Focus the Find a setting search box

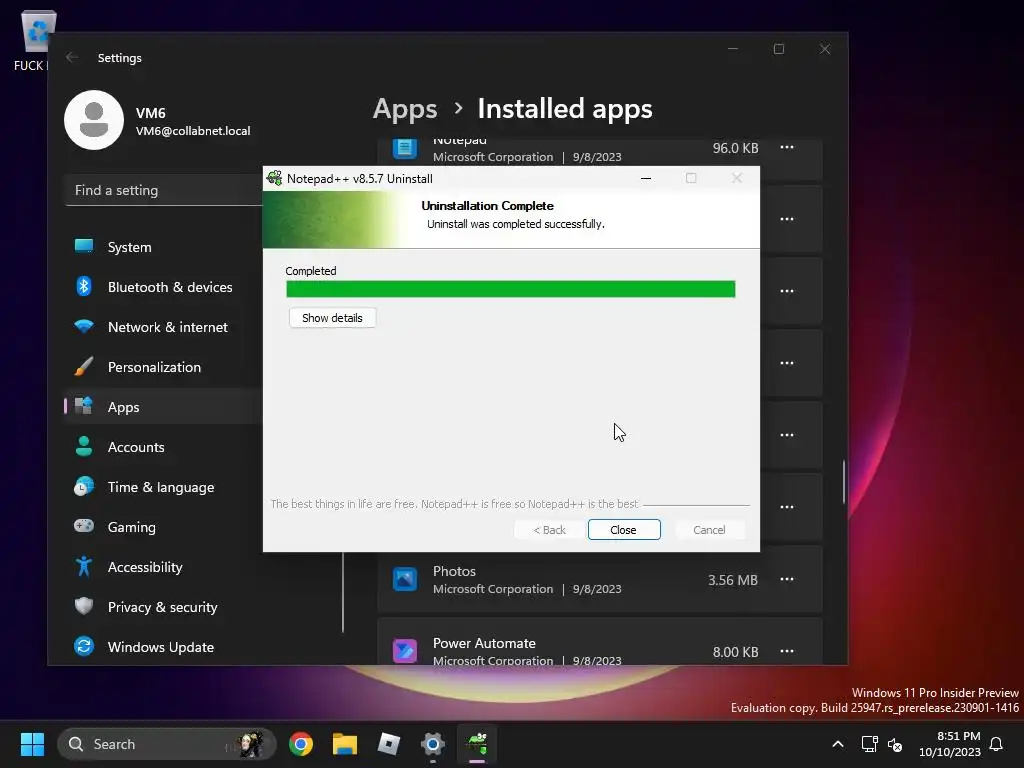coord(163,191)
